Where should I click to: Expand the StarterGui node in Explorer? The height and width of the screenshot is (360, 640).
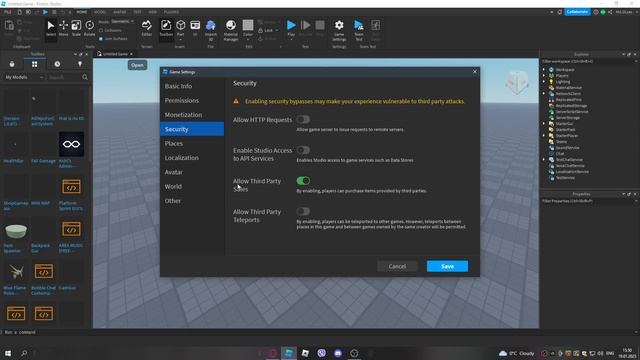pos(544,124)
